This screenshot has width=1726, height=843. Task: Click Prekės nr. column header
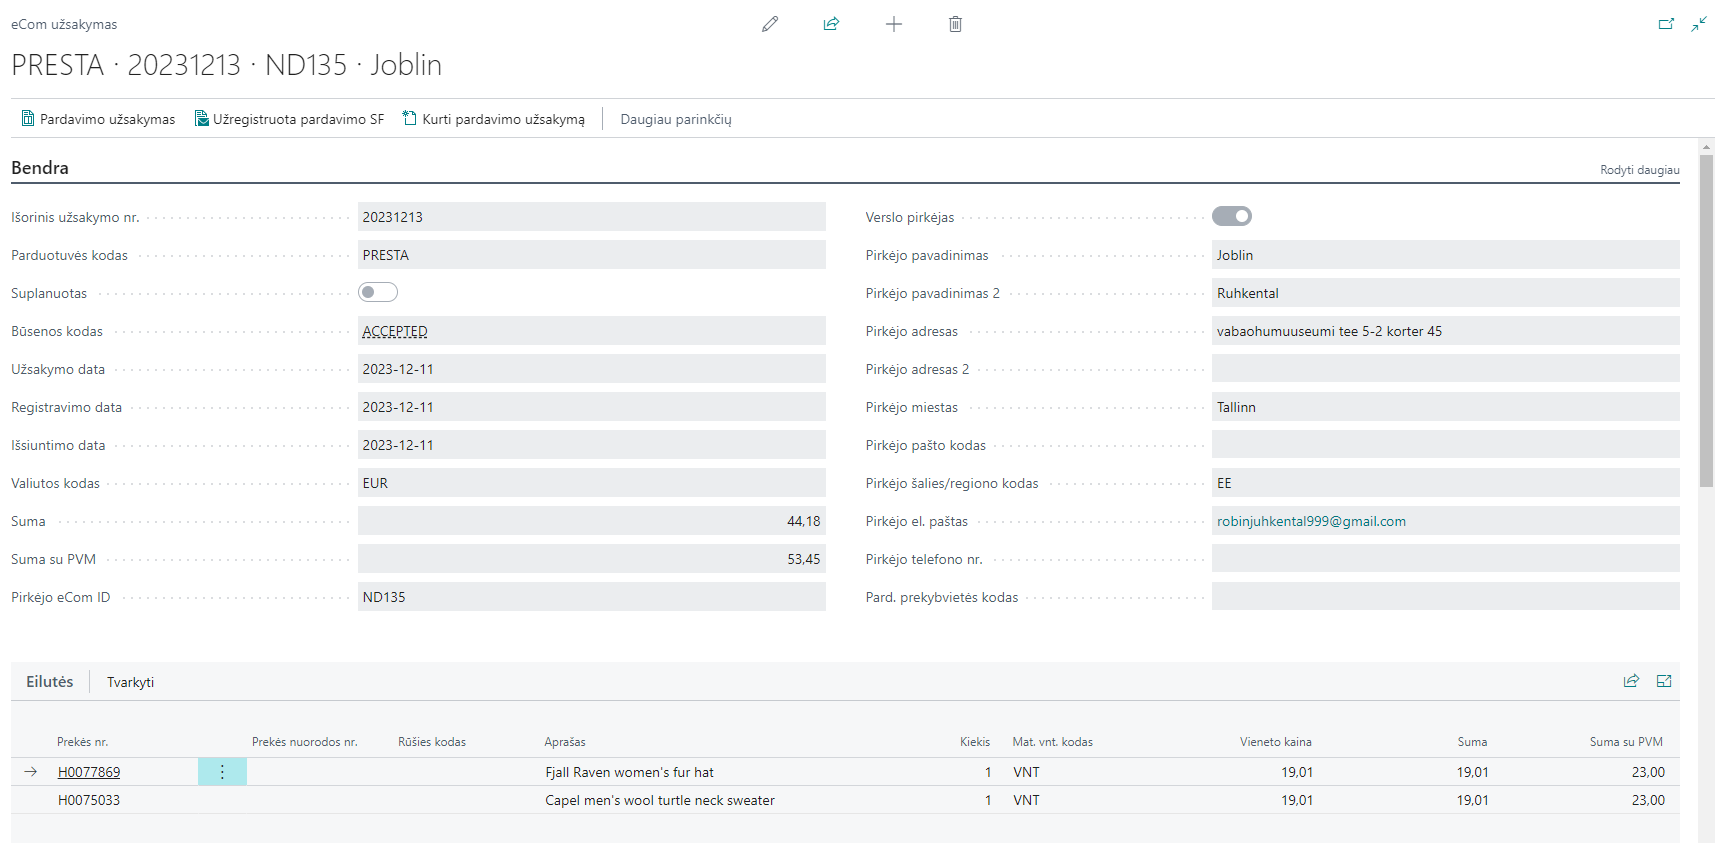[82, 742]
